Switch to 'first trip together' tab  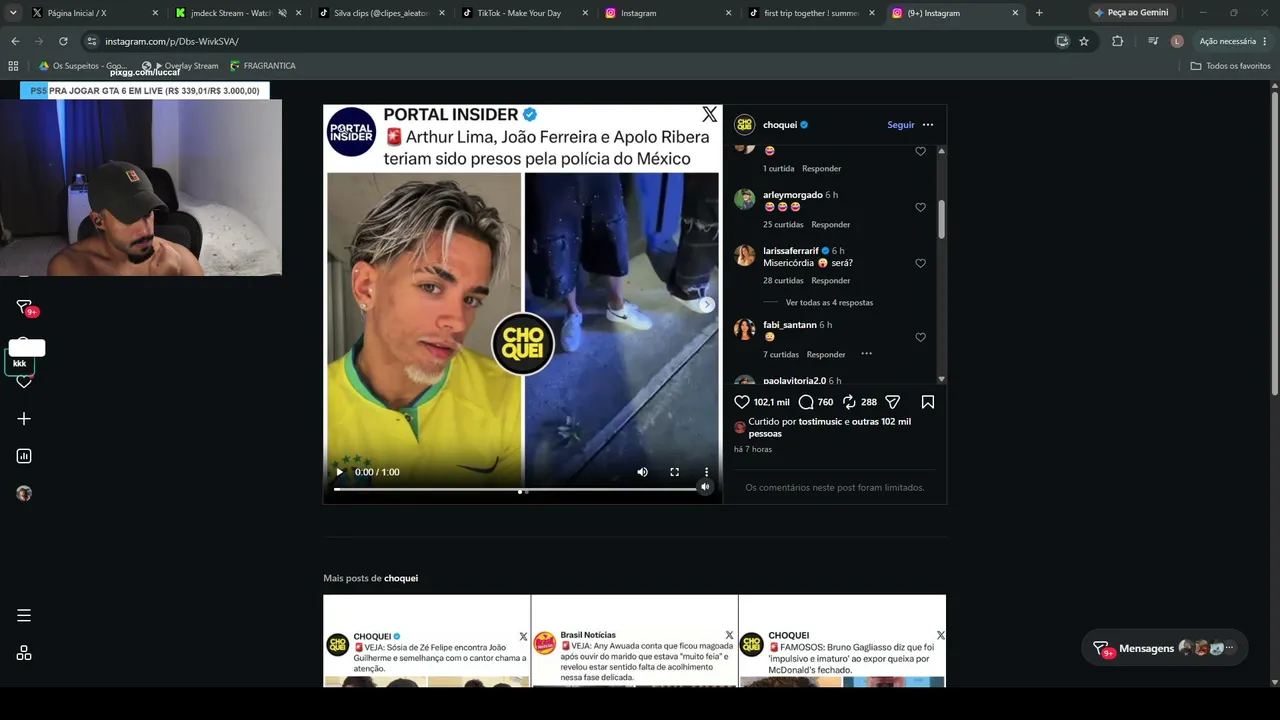coord(812,13)
